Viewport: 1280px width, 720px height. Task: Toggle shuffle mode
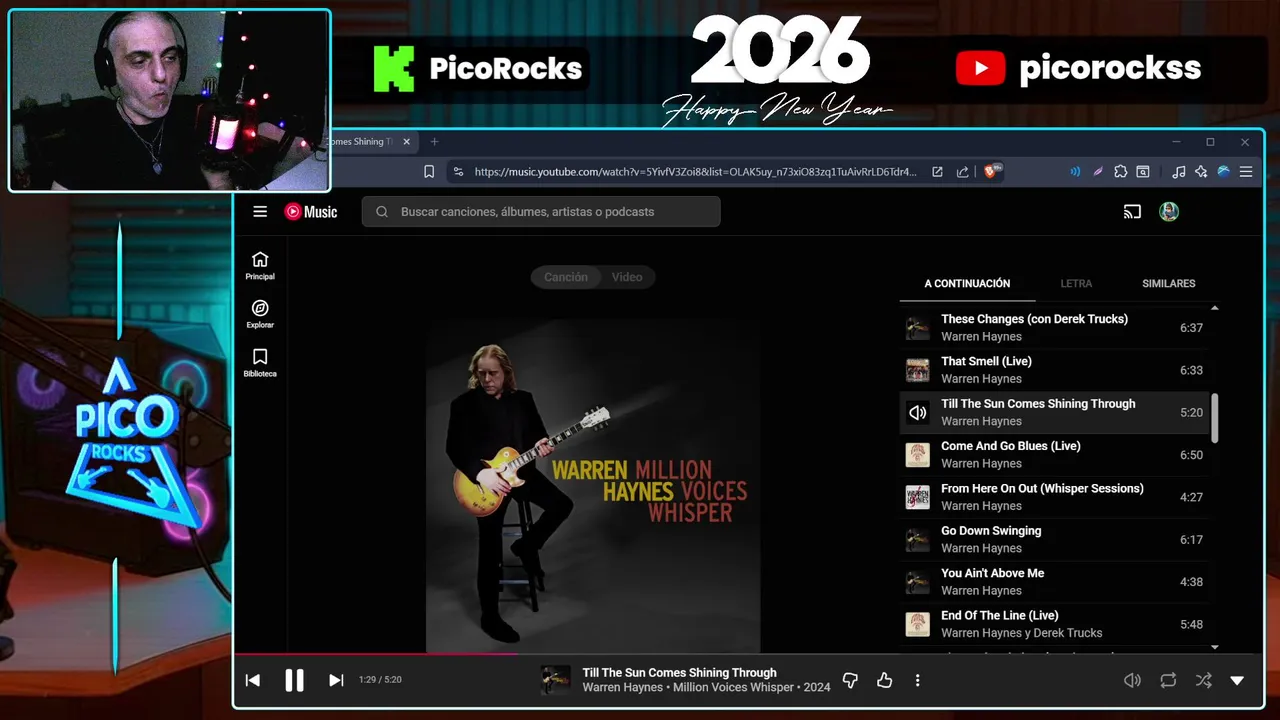coord(1203,680)
